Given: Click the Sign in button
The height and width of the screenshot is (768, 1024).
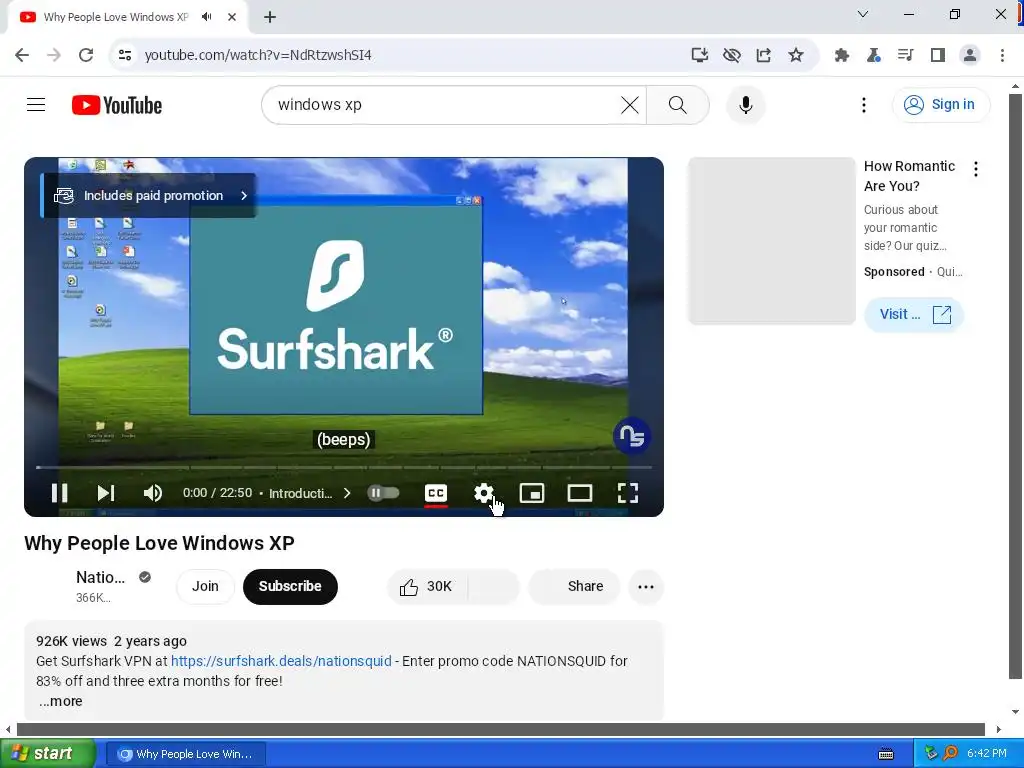Looking at the screenshot, I should [x=941, y=104].
